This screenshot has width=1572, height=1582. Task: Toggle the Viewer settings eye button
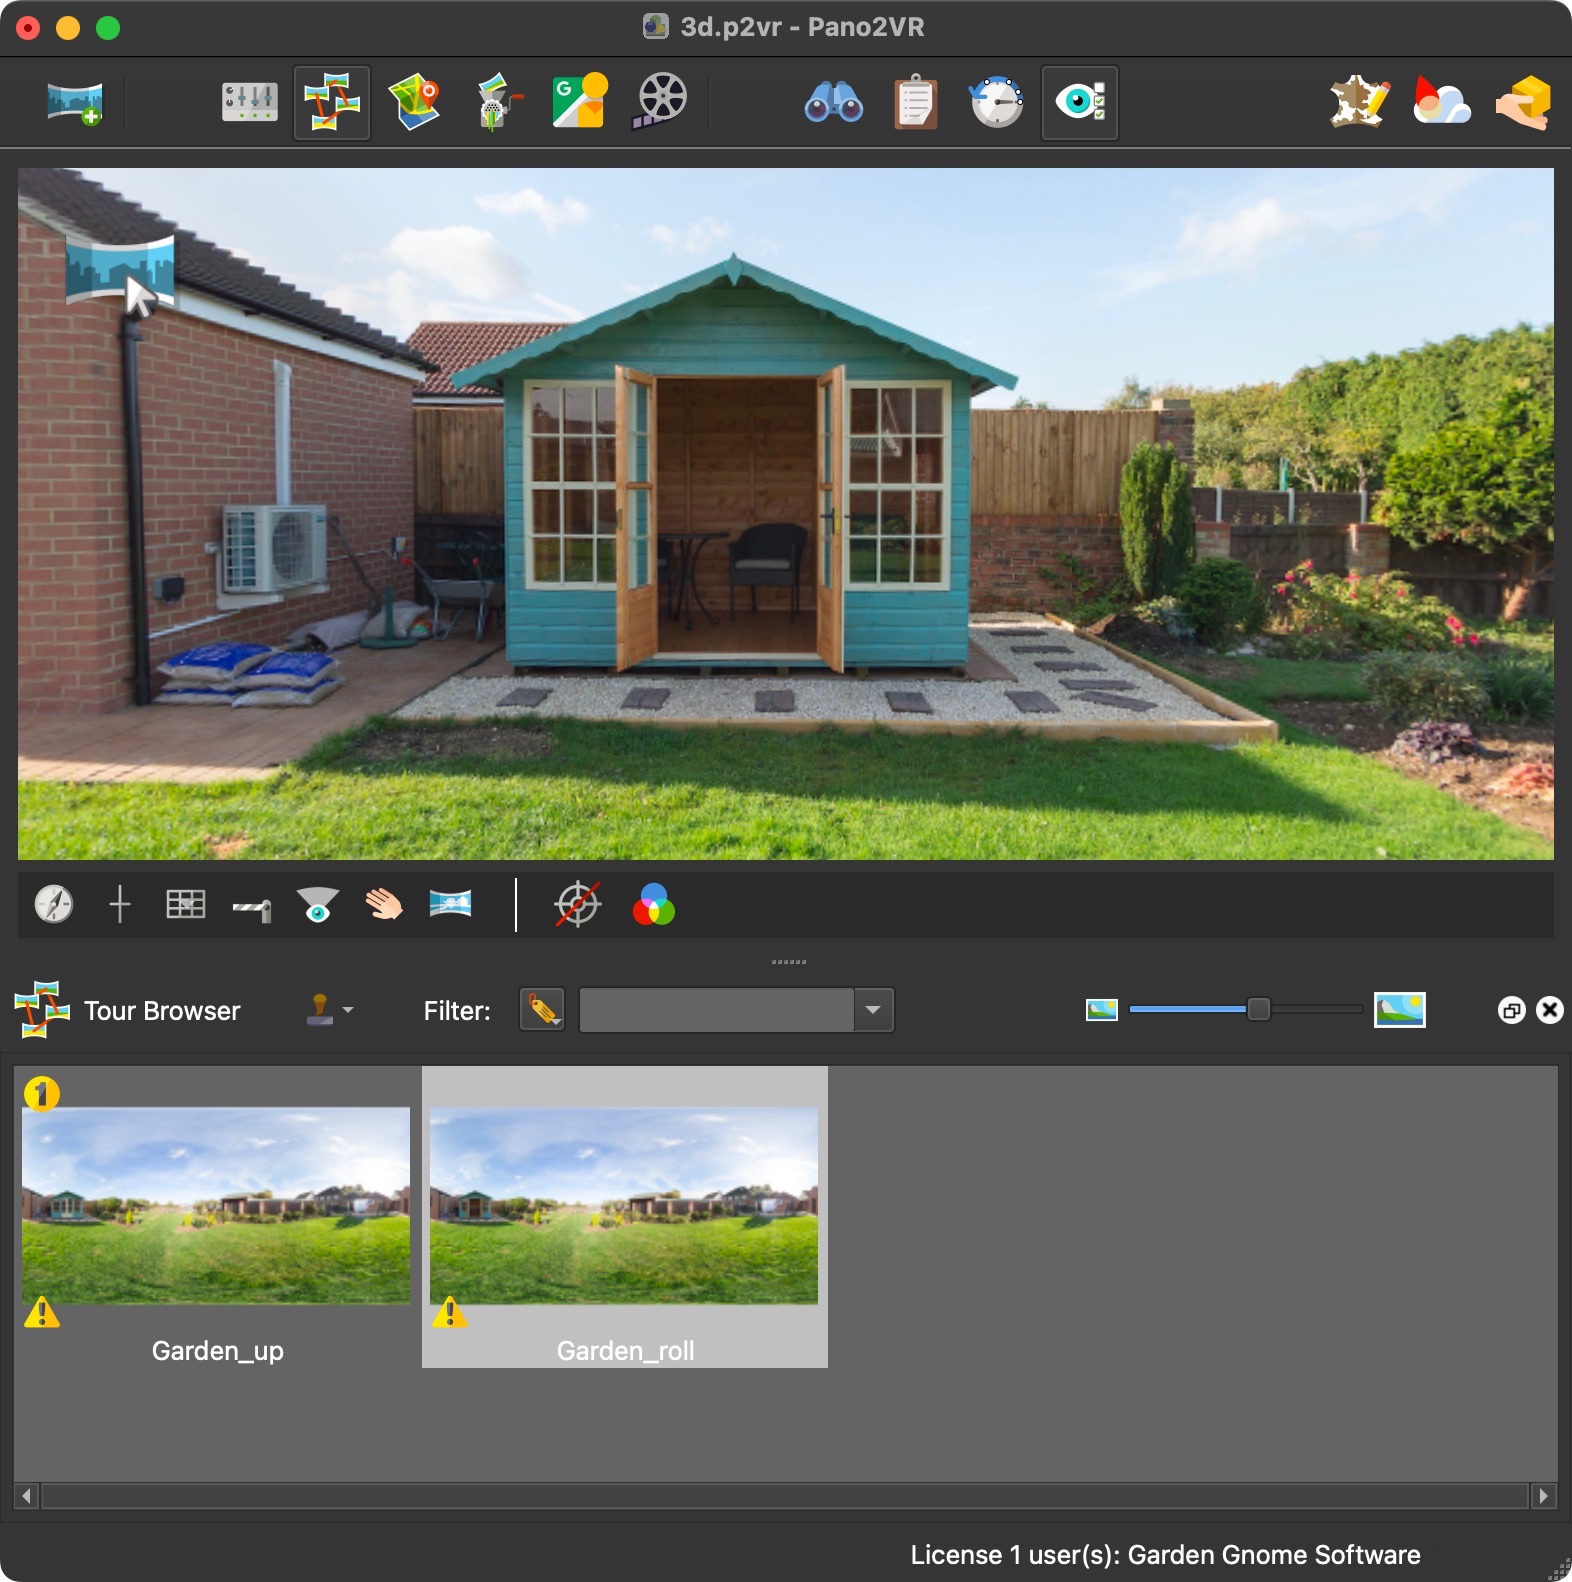coord(1080,103)
